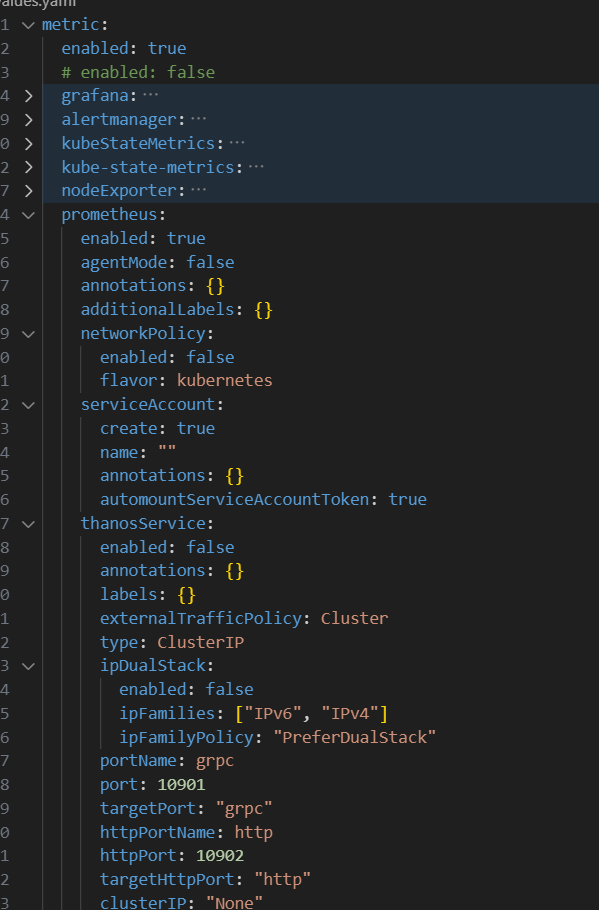Click the flavor kubernetes value
Image resolution: width=599 pixels, height=910 pixels.
[225, 381]
